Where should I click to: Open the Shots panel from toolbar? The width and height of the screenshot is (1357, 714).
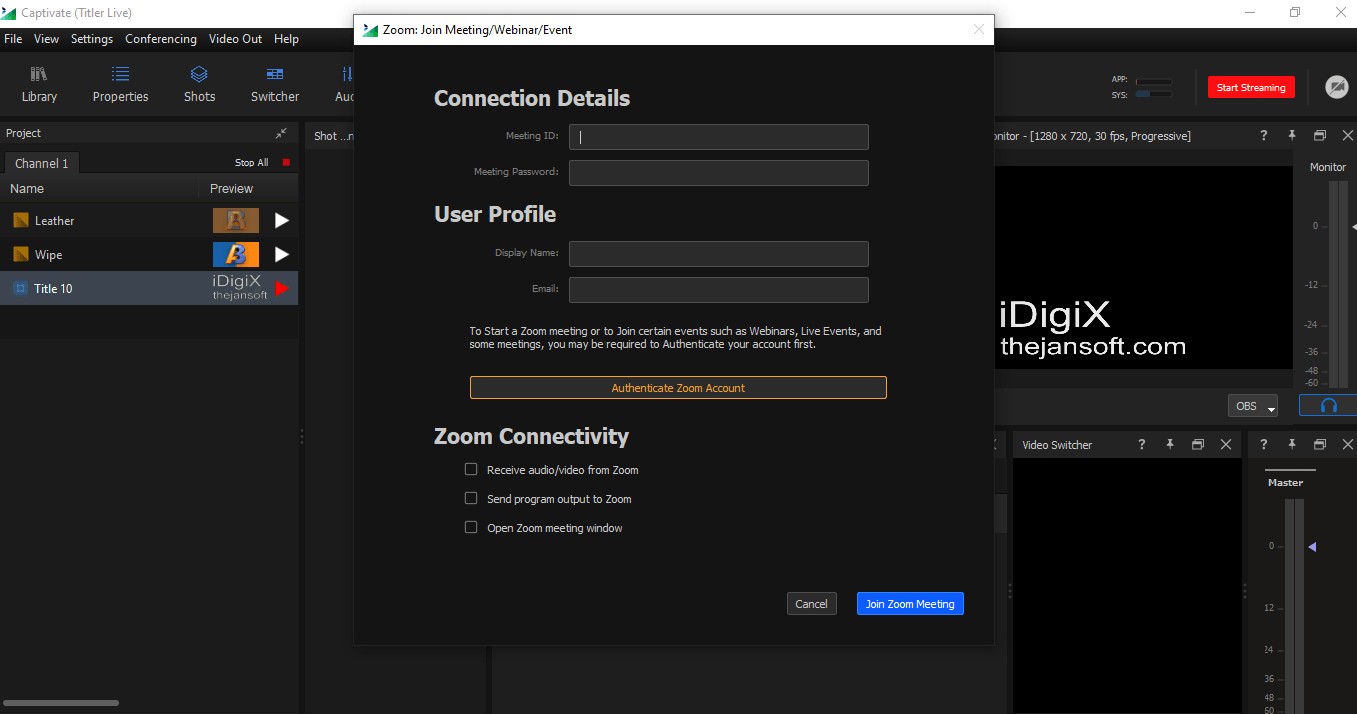pyautogui.click(x=199, y=84)
